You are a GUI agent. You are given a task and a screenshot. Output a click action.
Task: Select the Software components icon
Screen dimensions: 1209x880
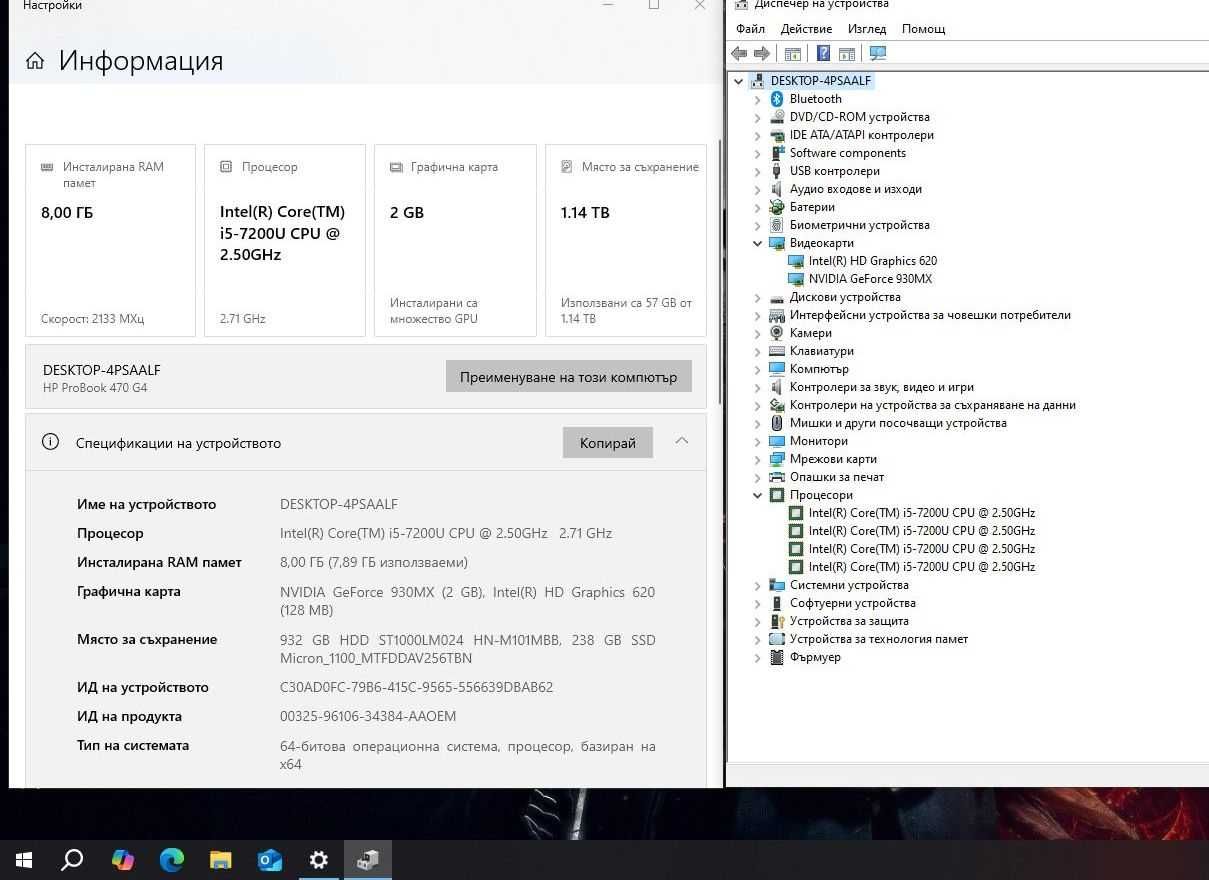[x=777, y=153]
